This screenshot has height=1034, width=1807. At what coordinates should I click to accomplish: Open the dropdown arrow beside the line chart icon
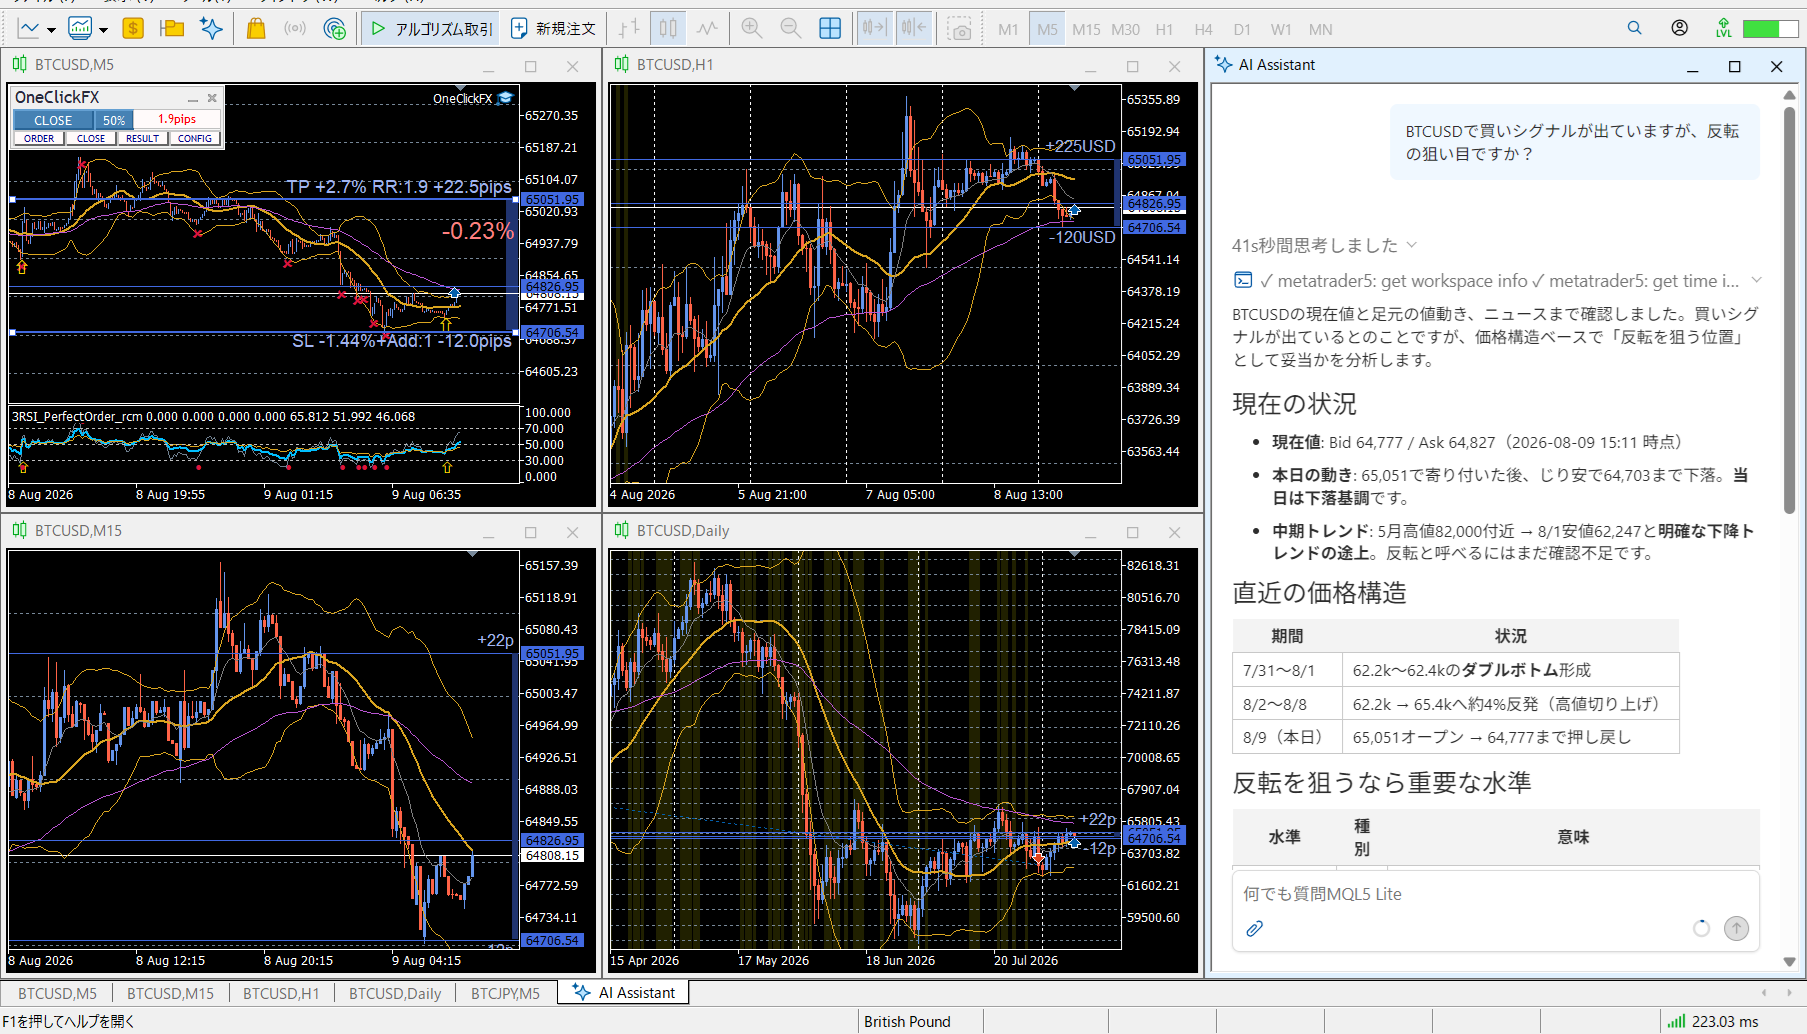(51, 30)
